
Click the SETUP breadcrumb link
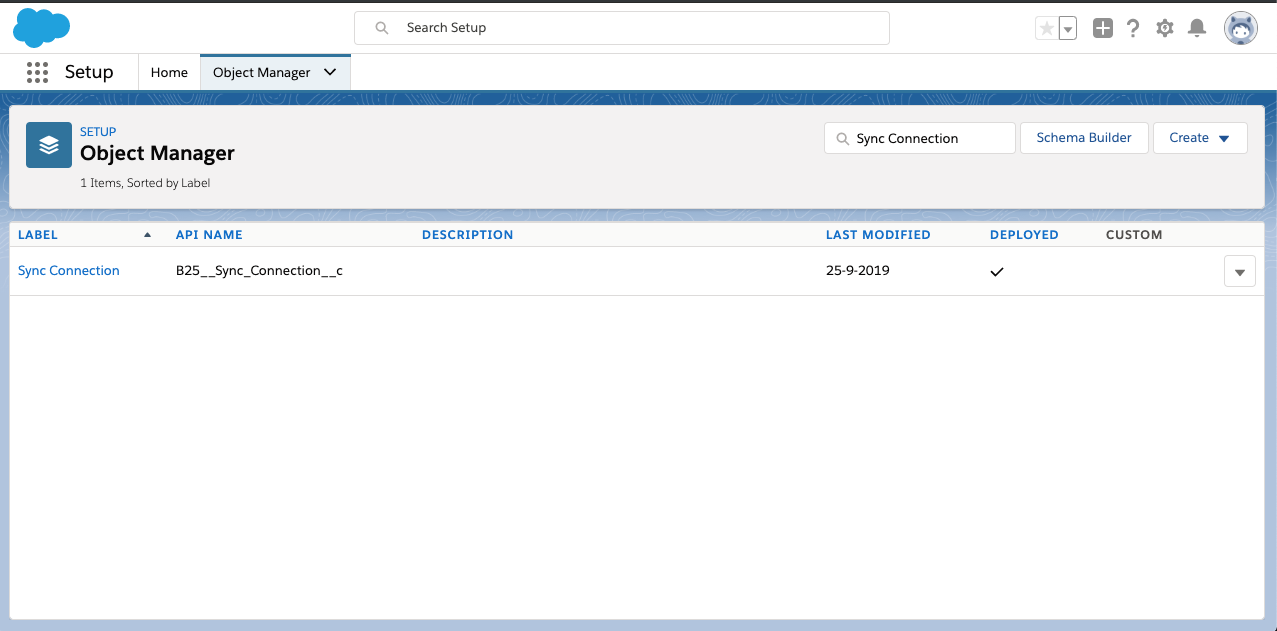click(98, 131)
